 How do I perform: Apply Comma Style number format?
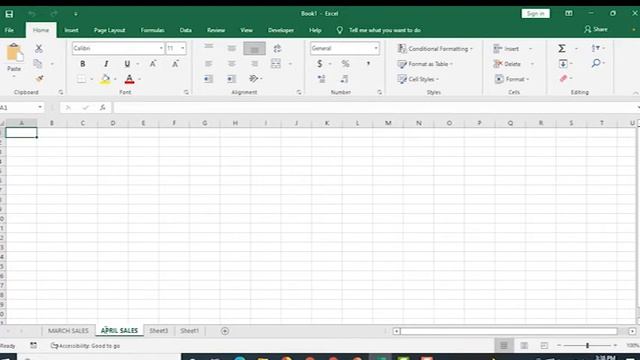click(368, 63)
